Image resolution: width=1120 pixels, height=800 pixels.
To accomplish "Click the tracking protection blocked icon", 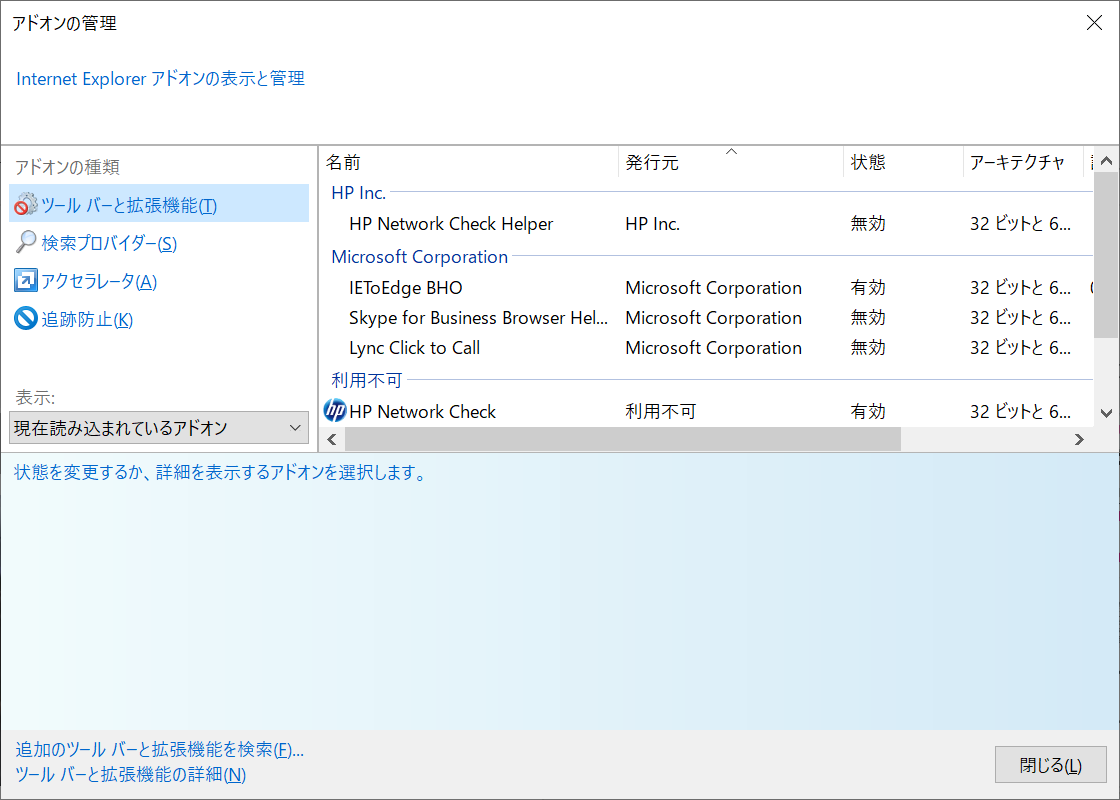I will click(x=26, y=318).
